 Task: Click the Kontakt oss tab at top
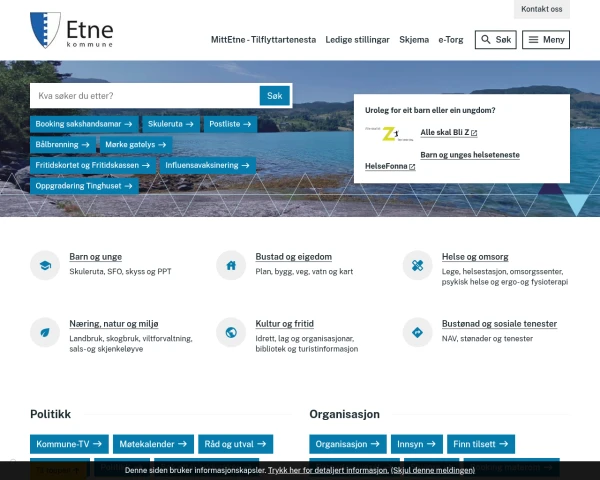tap(542, 9)
